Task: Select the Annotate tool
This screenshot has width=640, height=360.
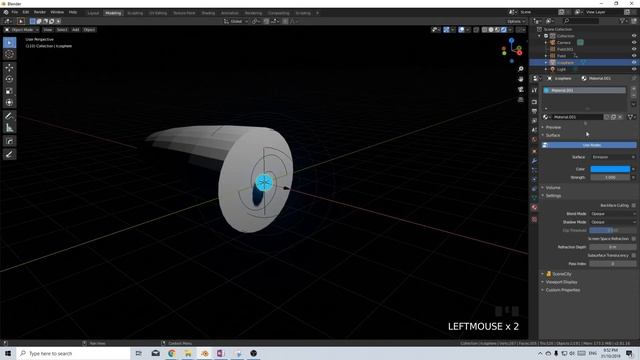Action: click(x=9, y=116)
